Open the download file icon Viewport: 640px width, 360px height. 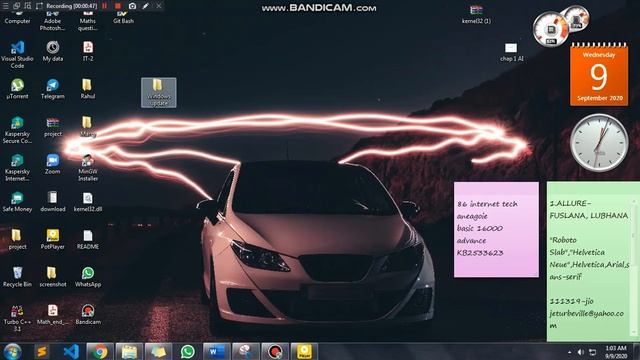(53, 202)
